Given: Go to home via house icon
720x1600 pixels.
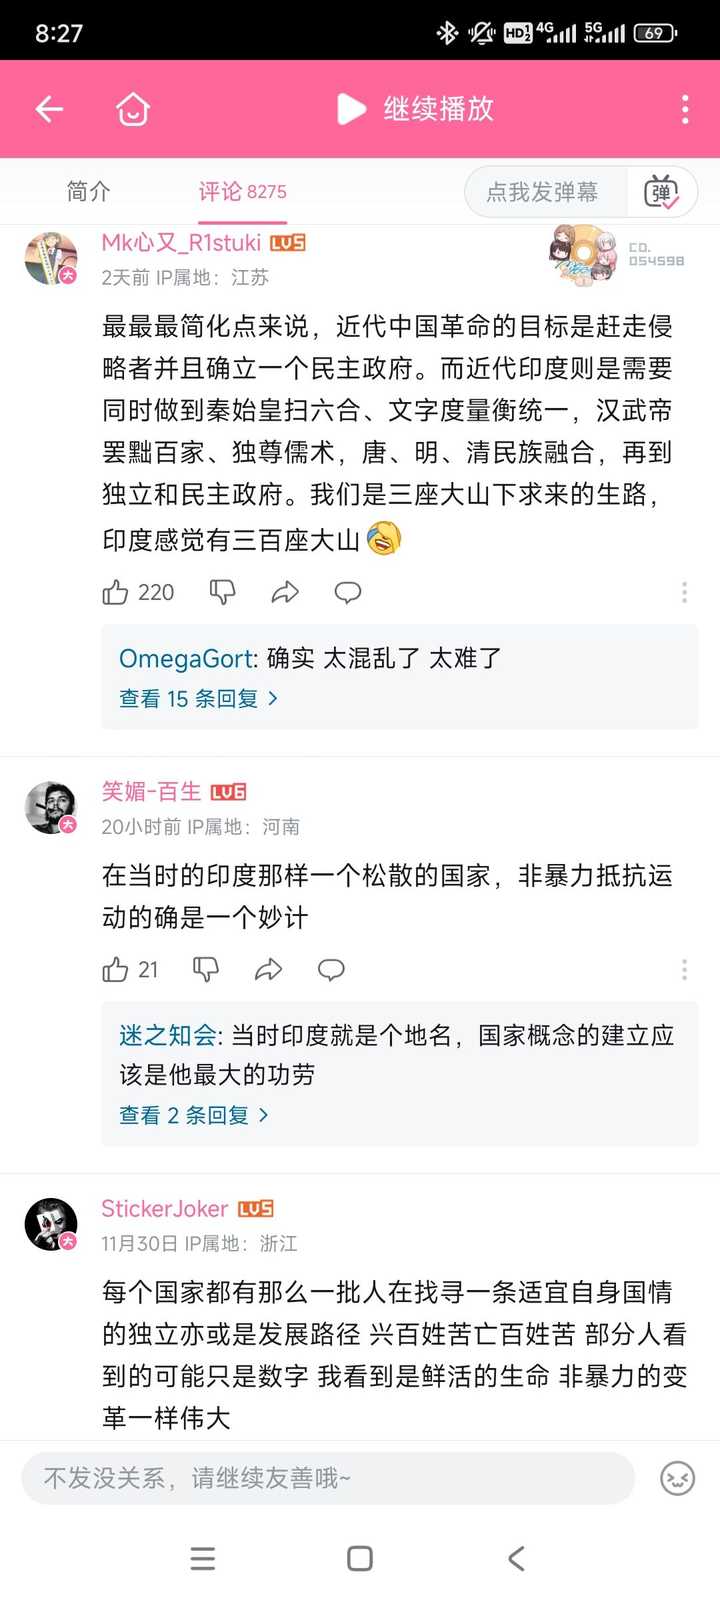Looking at the screenshot, I should 133,109.
